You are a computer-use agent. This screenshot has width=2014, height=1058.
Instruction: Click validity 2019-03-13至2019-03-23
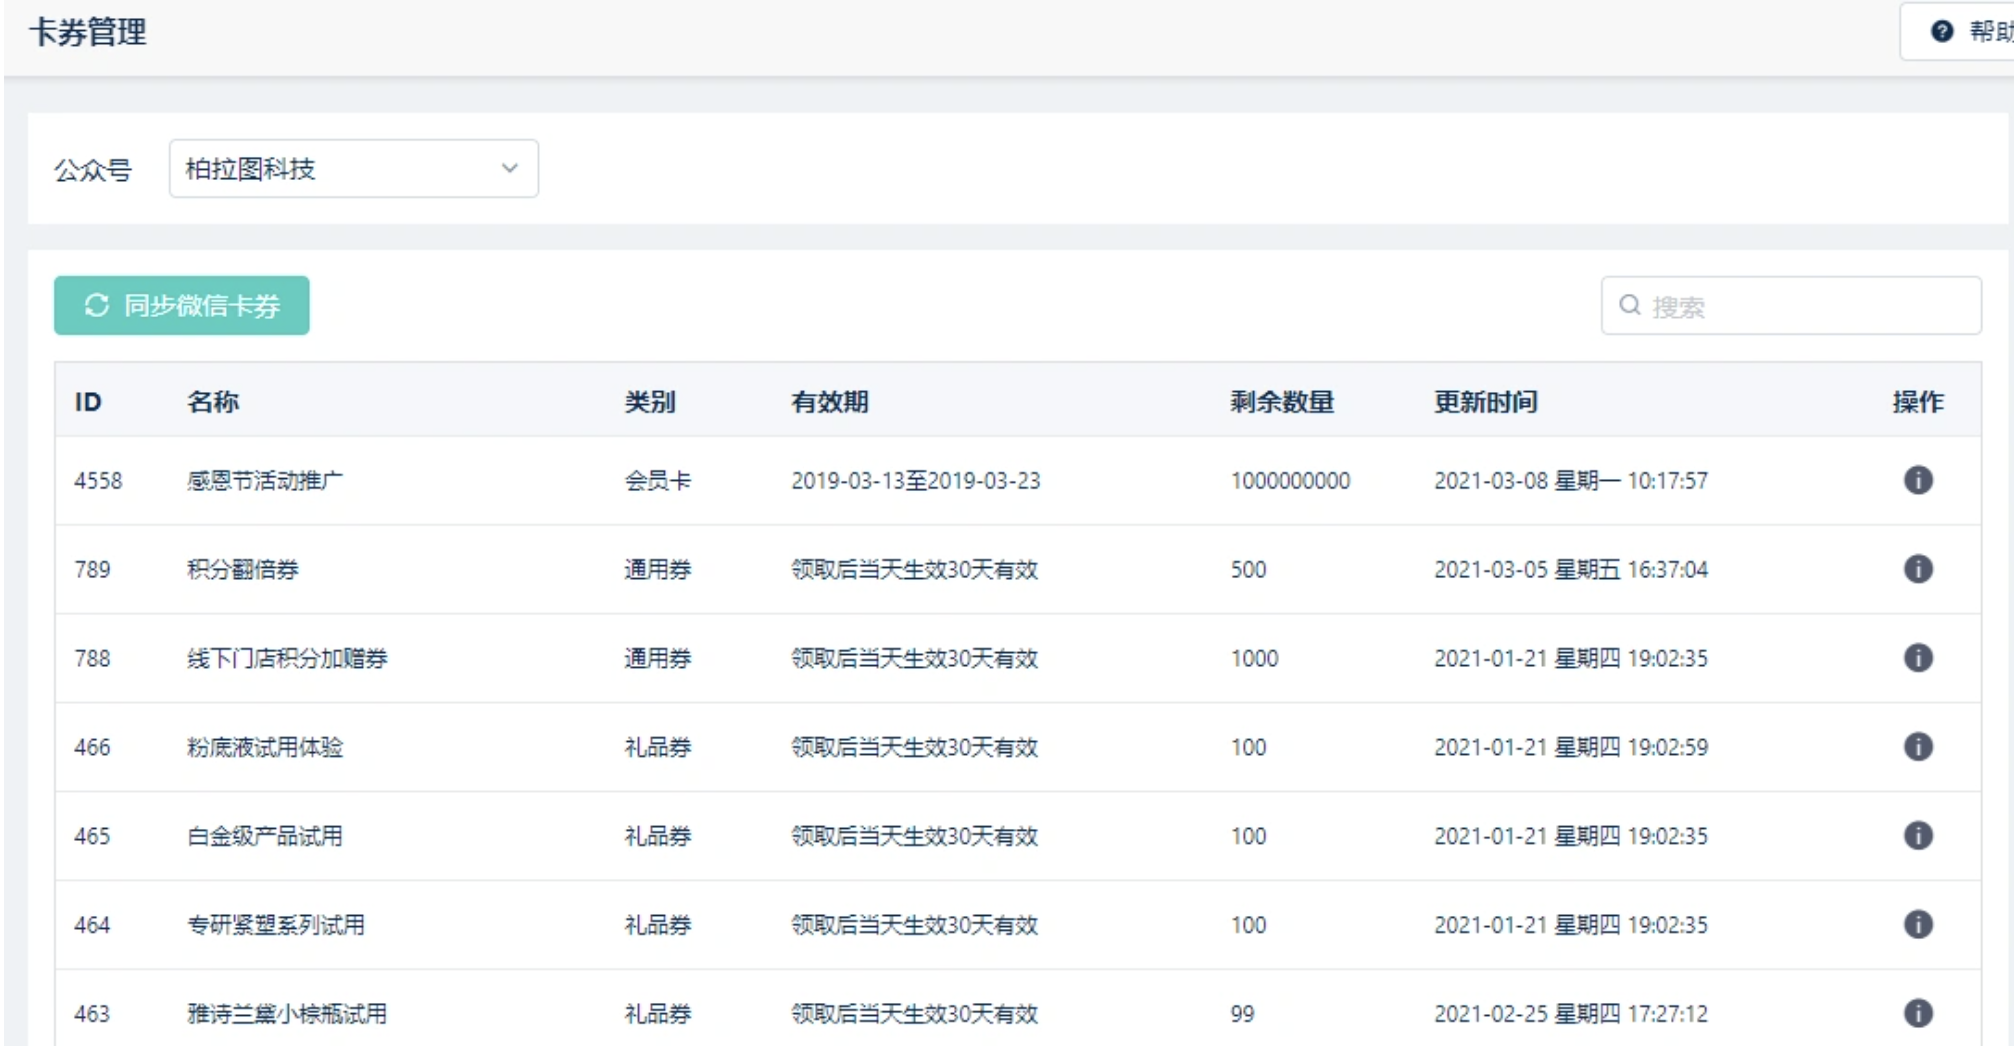click(x=916, y=481)
